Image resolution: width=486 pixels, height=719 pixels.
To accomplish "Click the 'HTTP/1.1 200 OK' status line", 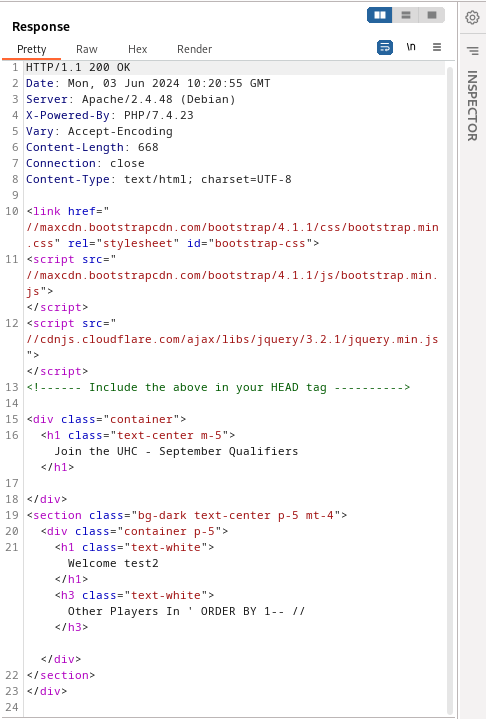I will point(78,67).
